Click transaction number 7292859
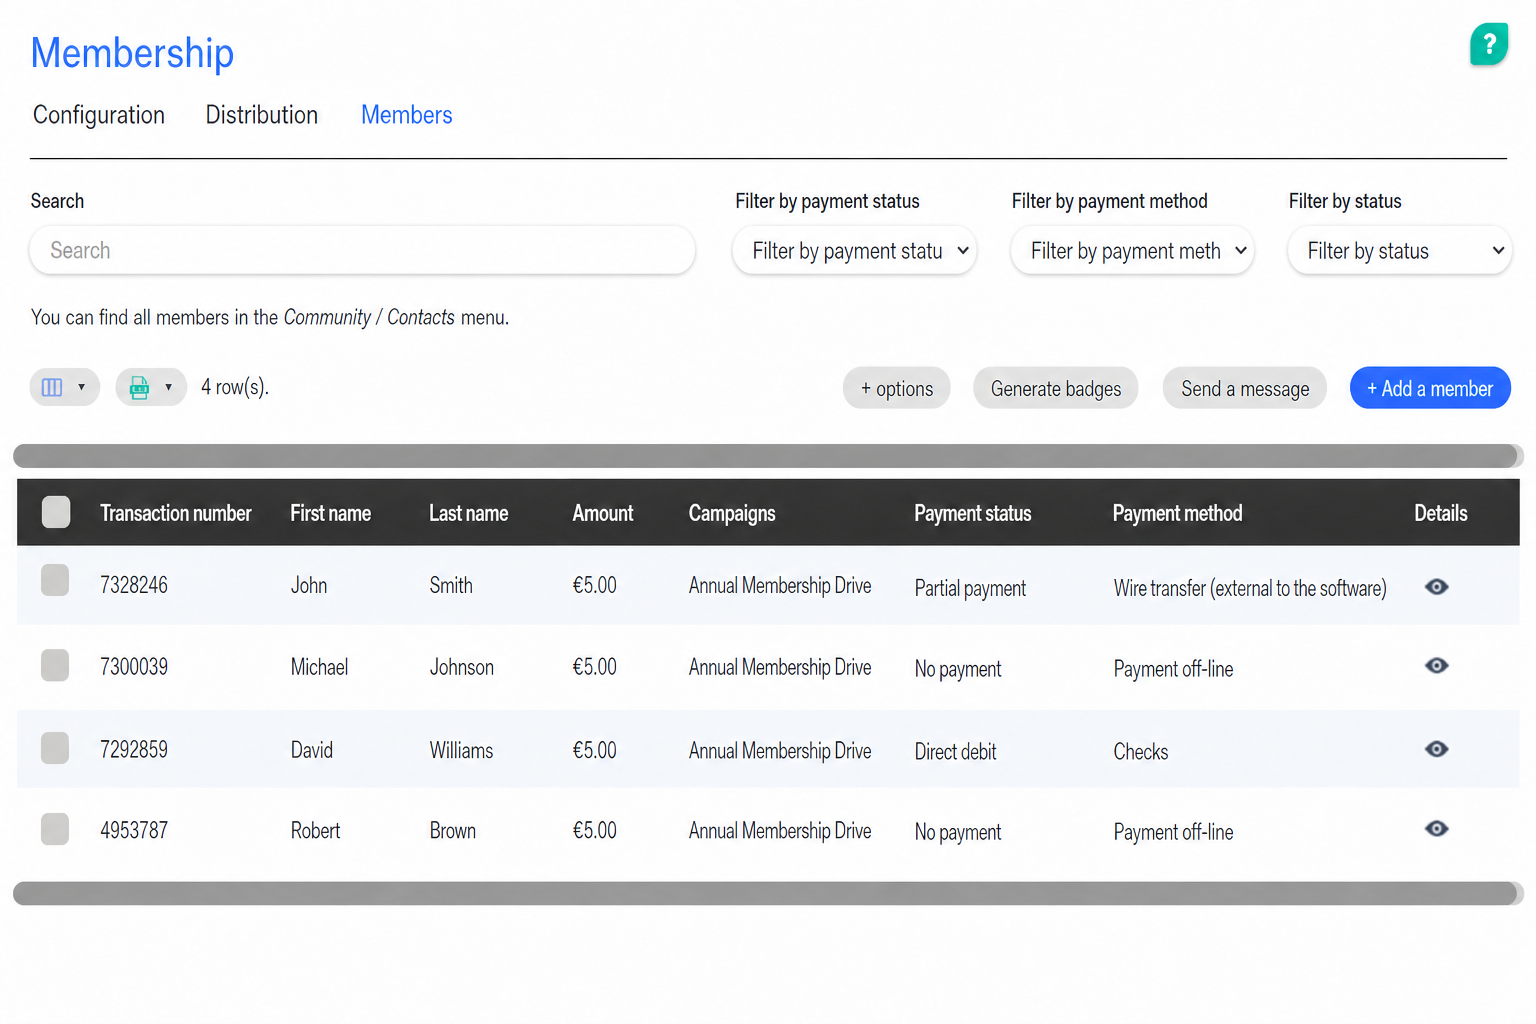This screenshot has height=1024, width=1536. pyautogui.click(x=134, y=750)
